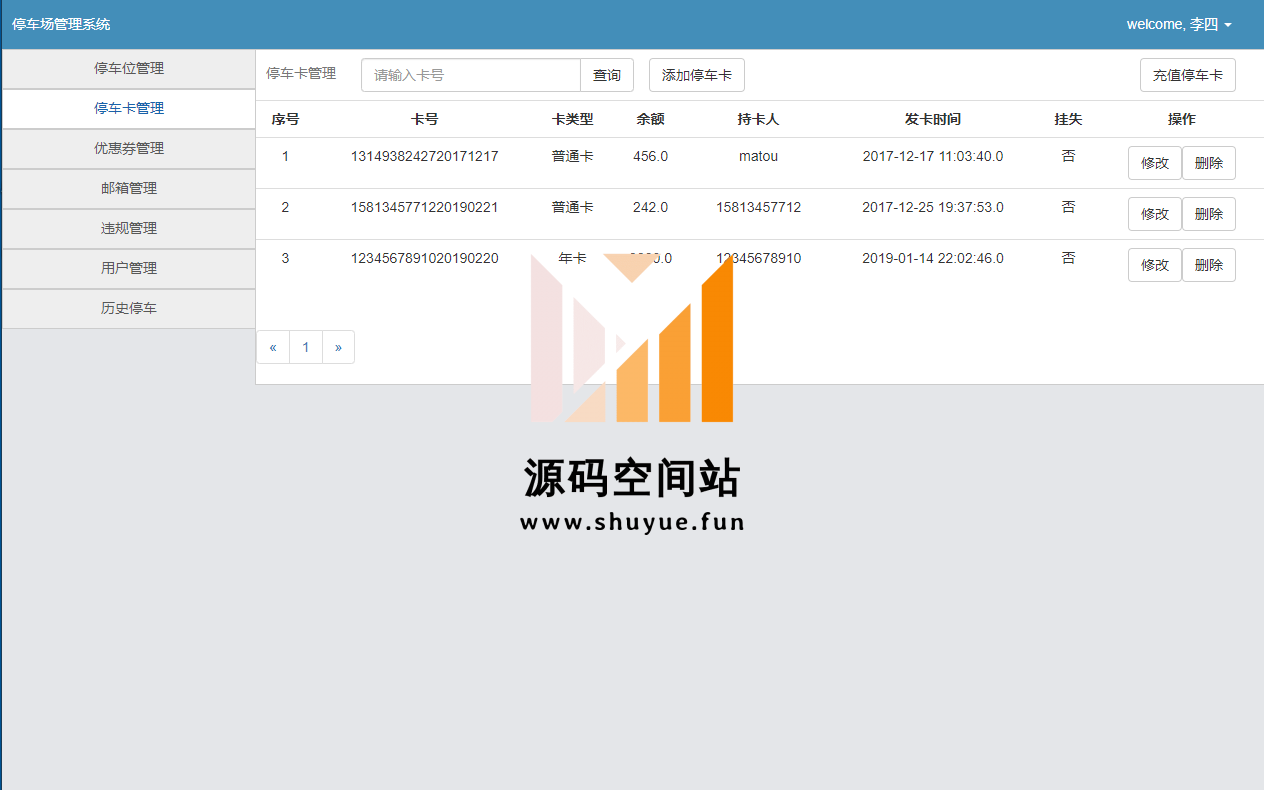Click issue time 2017-12-17 11:03:40.0
Viewport: 1264px width, 790px height.
(x=933, y=156)
